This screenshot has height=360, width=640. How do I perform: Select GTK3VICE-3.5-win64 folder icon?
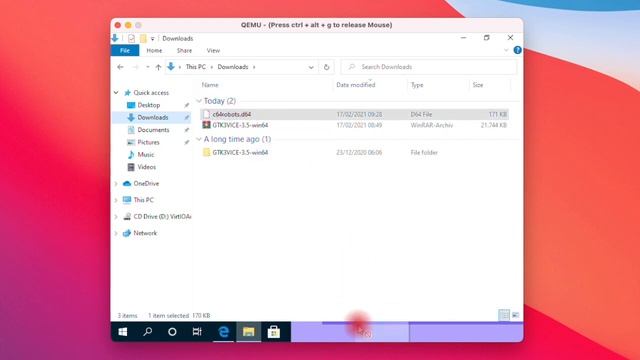[x=207, y=152]
